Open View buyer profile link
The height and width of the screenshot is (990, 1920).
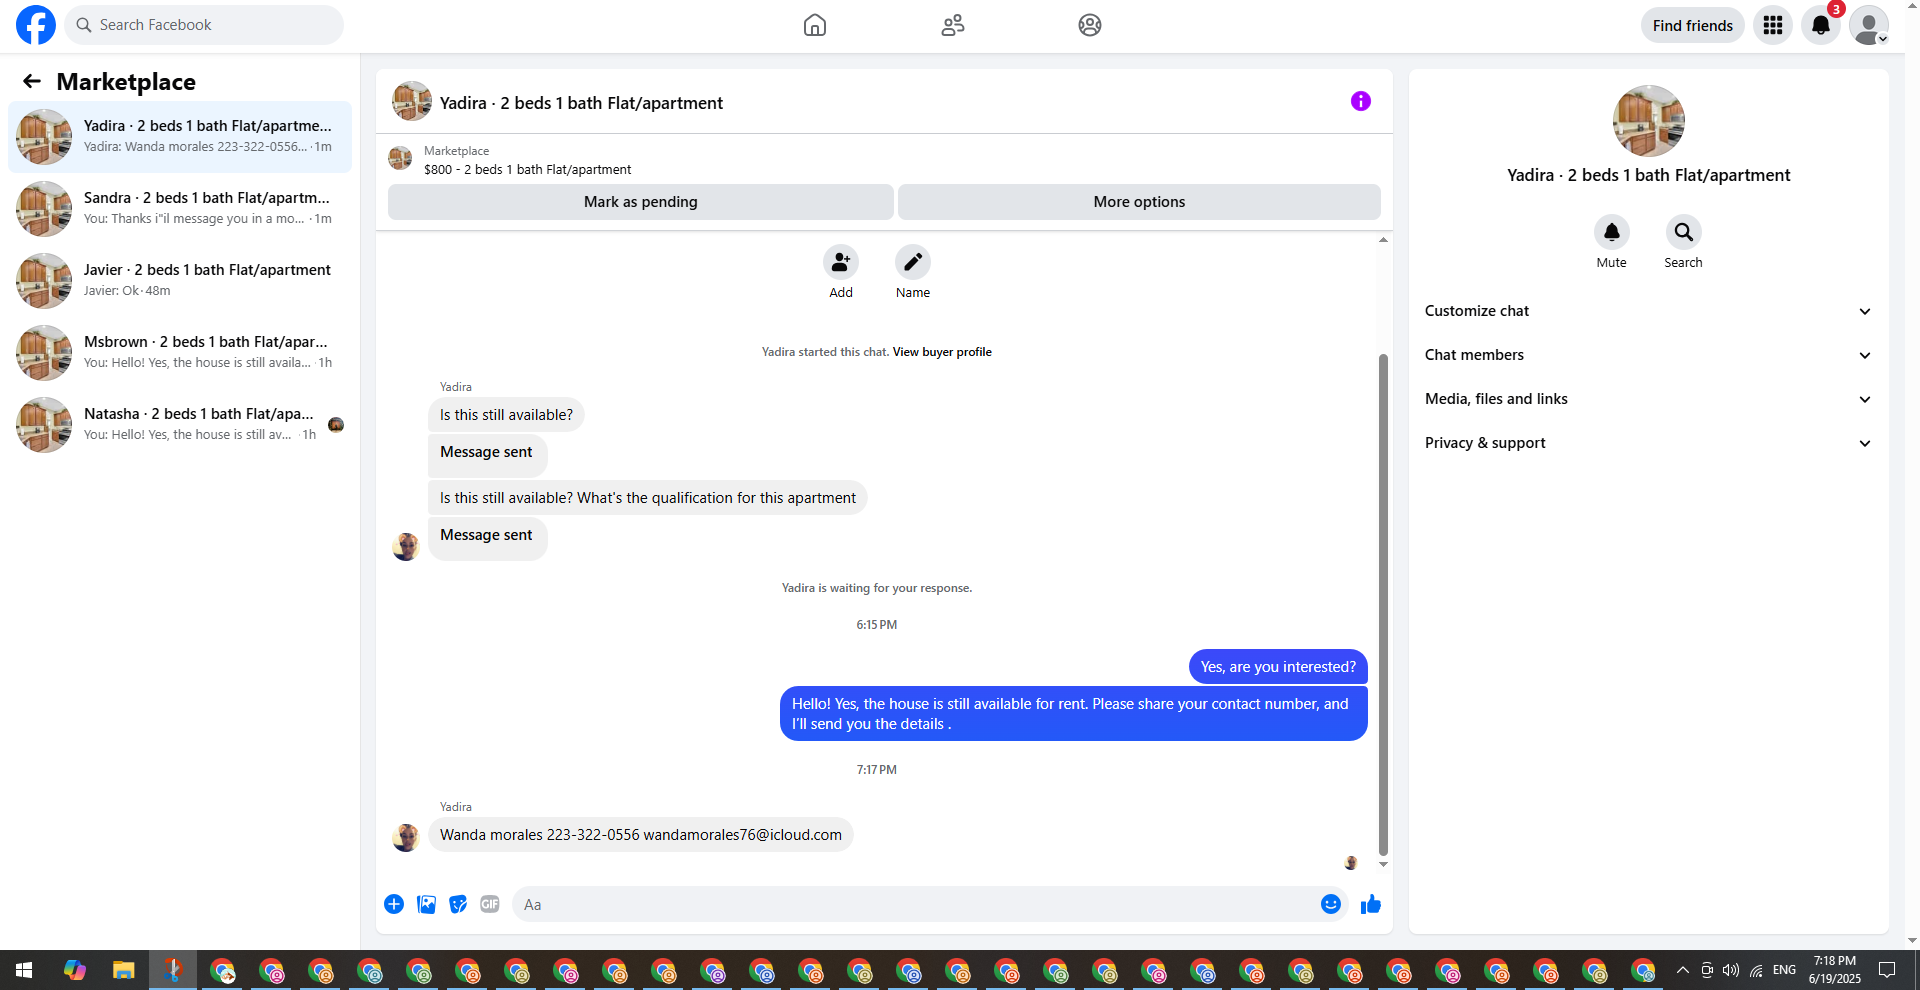point(942,352)
